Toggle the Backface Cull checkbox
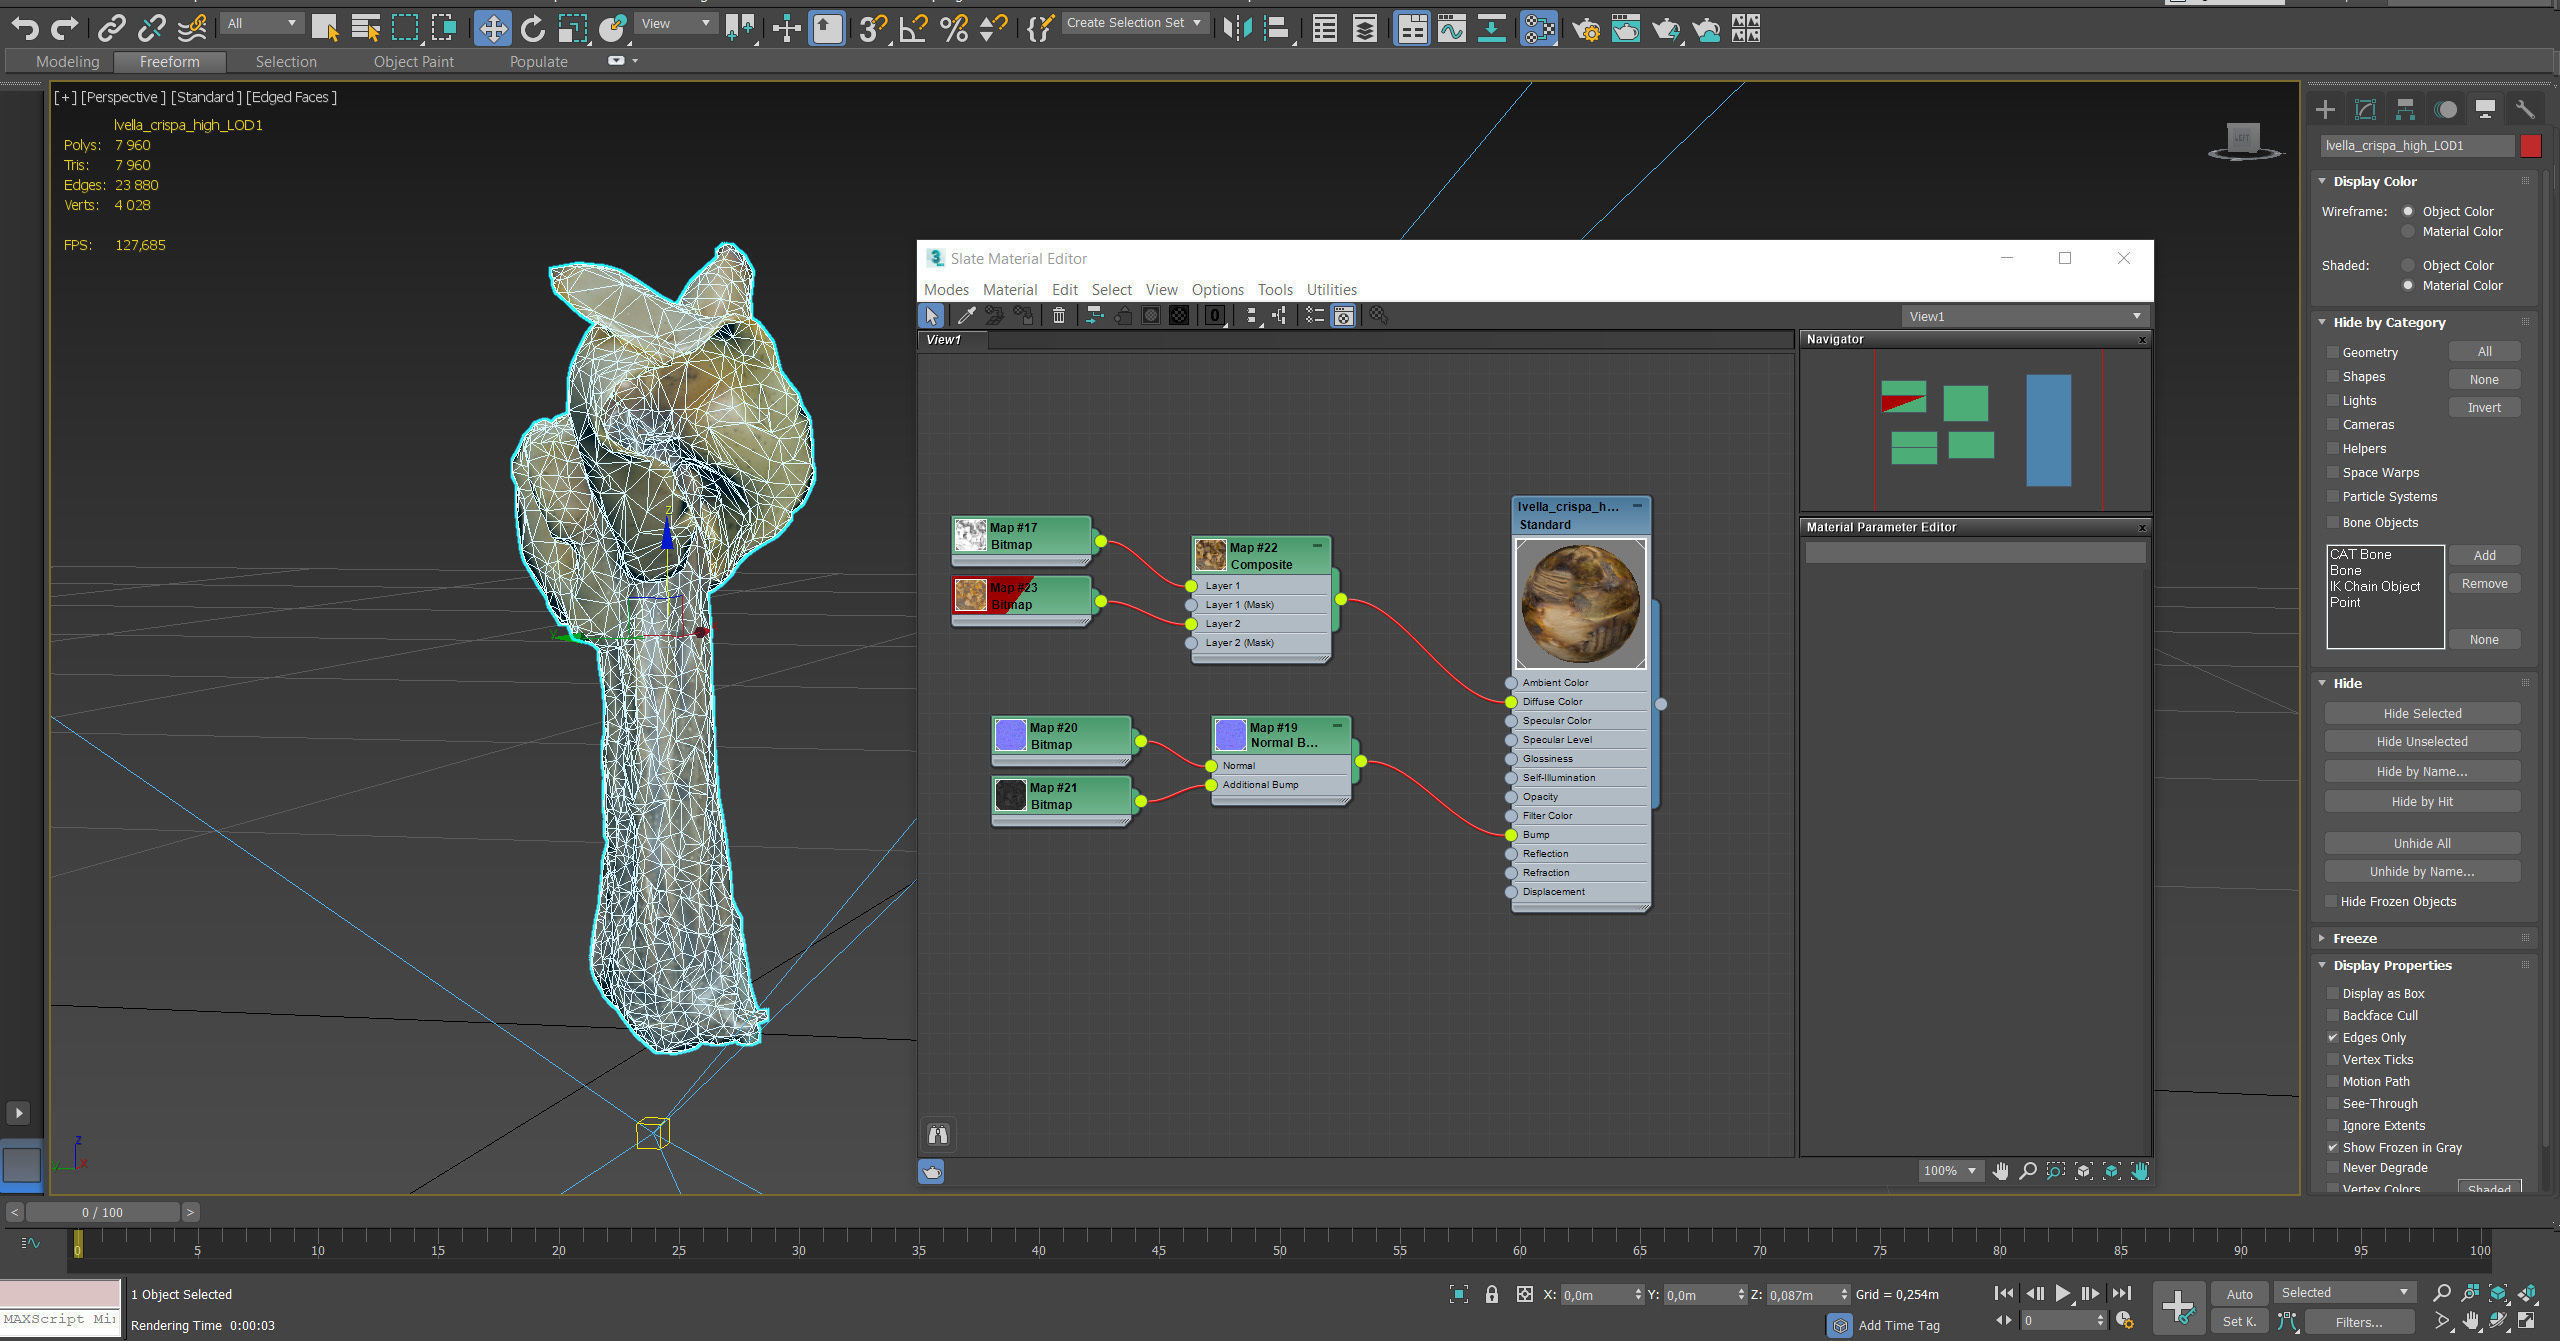 tap(2332, 1015)
